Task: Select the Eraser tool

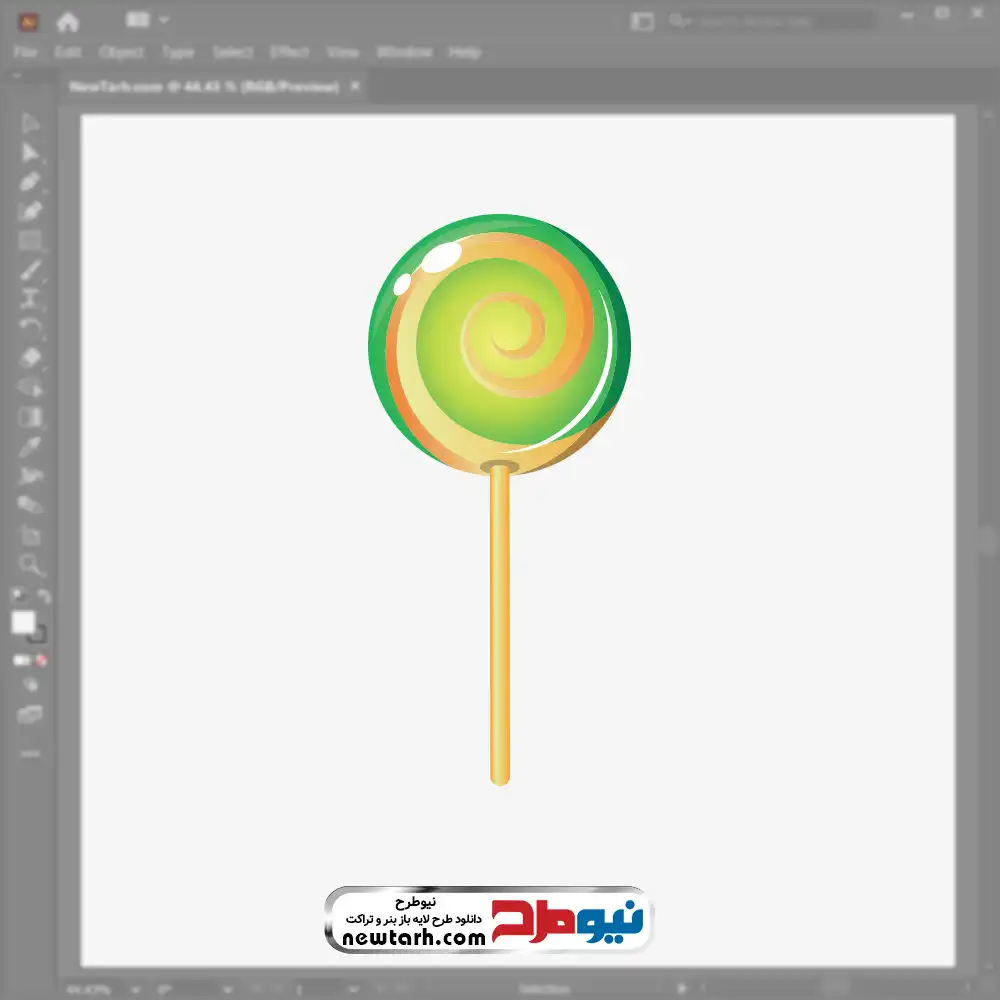Action: click(x=30, y=358)
